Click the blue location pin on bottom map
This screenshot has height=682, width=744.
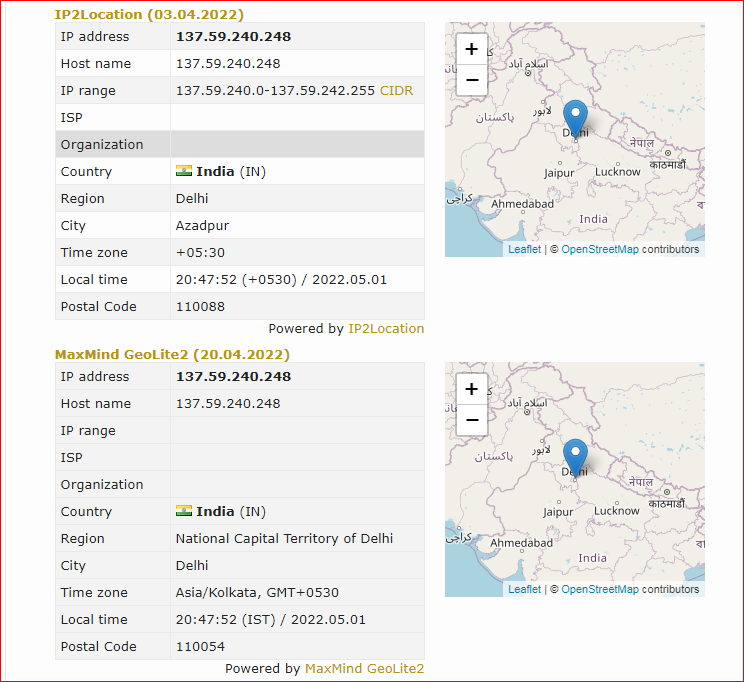click(x=575, y=458)
